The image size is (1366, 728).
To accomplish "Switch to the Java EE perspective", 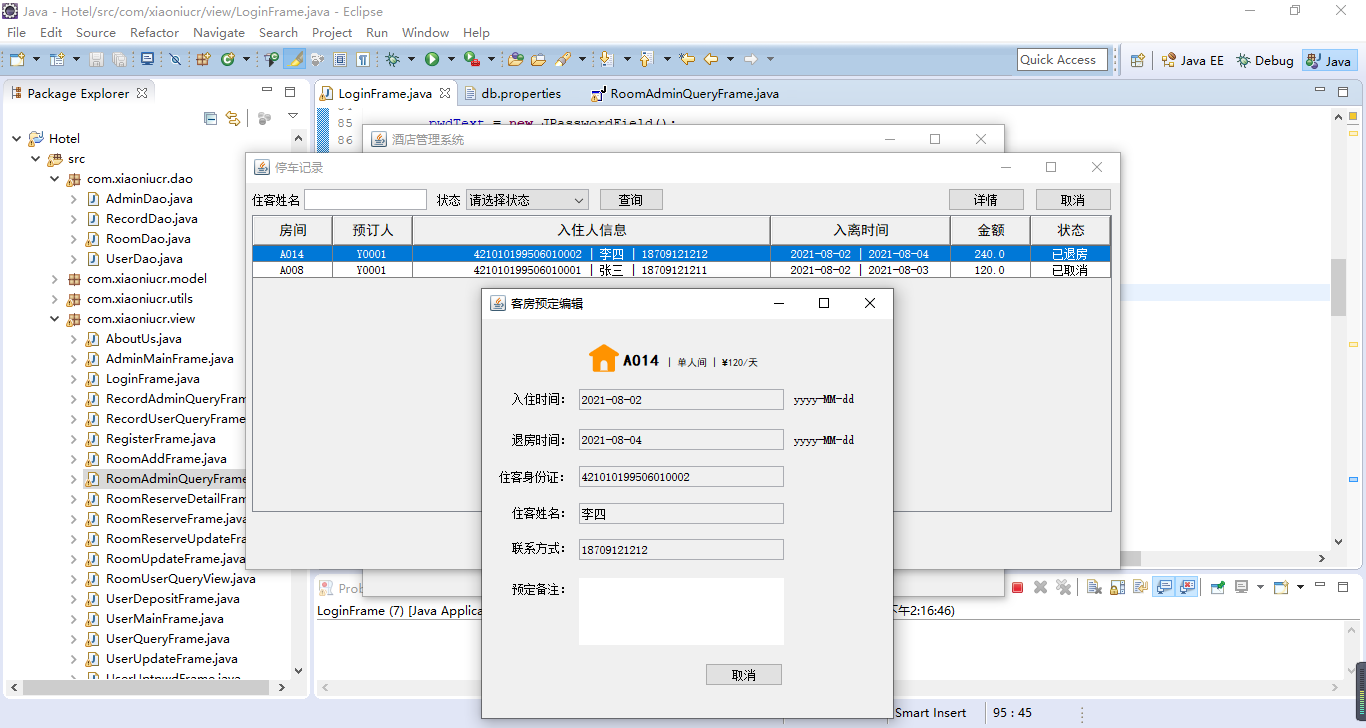I will [x=1192, y=60].
